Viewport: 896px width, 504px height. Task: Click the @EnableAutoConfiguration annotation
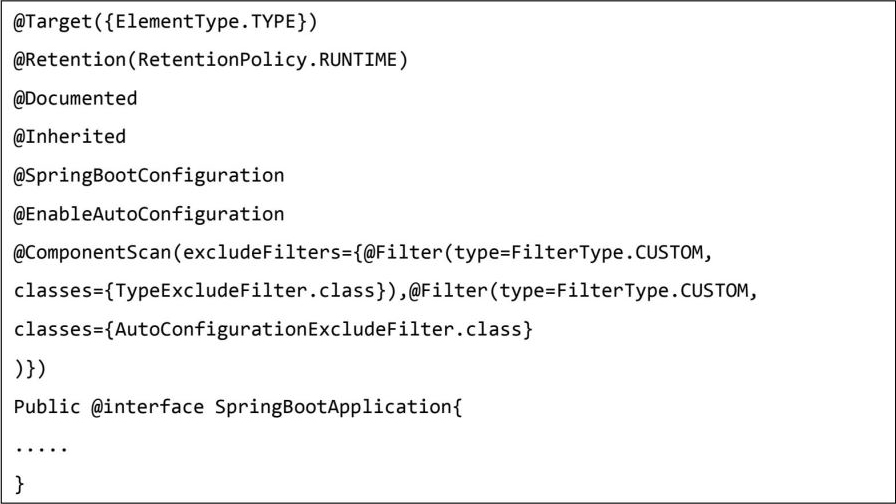point(148,213)
